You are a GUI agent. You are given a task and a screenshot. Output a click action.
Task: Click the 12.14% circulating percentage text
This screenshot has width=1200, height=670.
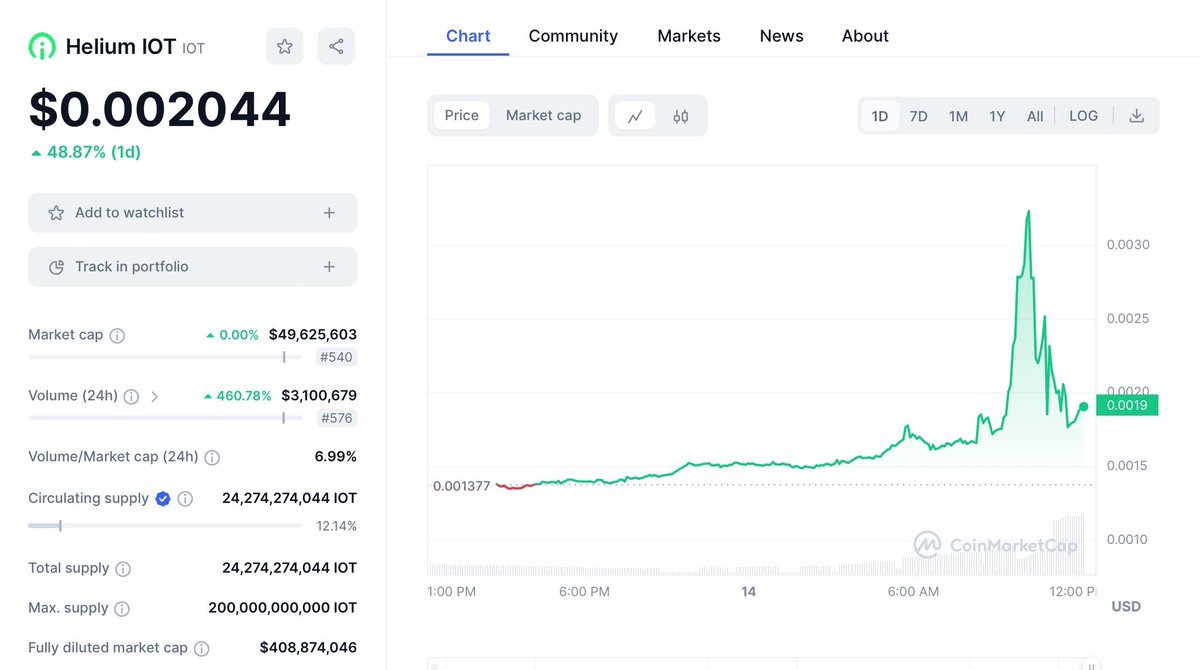[x=337, y=526]
